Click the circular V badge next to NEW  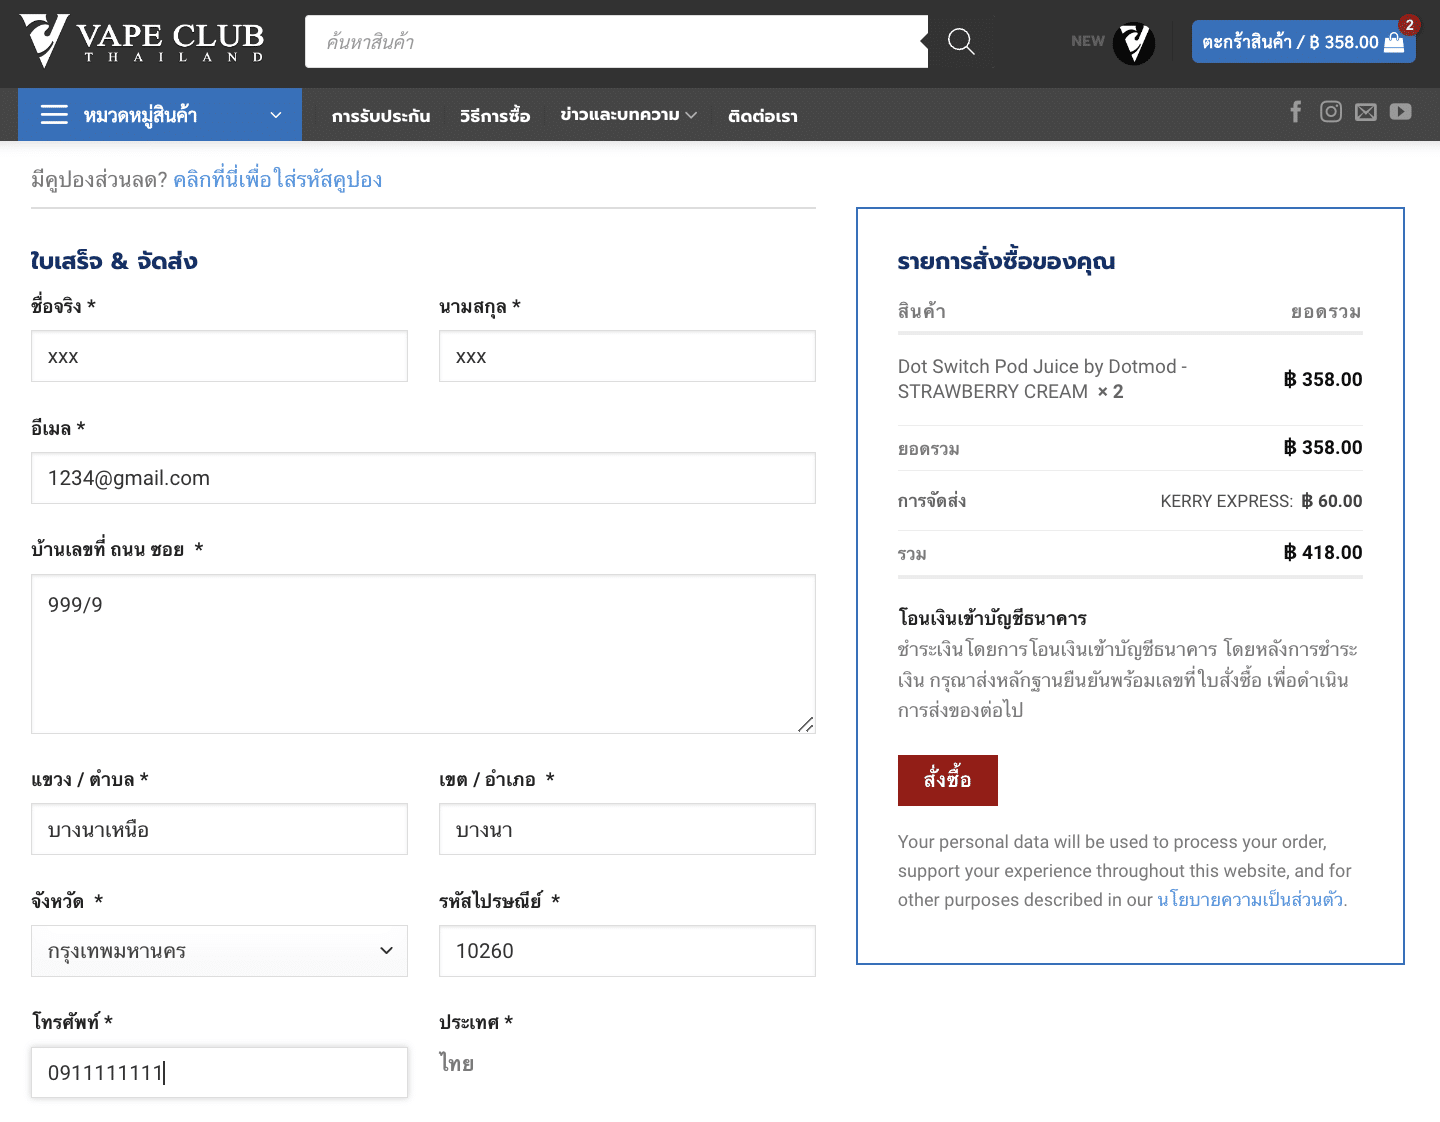1135,42
